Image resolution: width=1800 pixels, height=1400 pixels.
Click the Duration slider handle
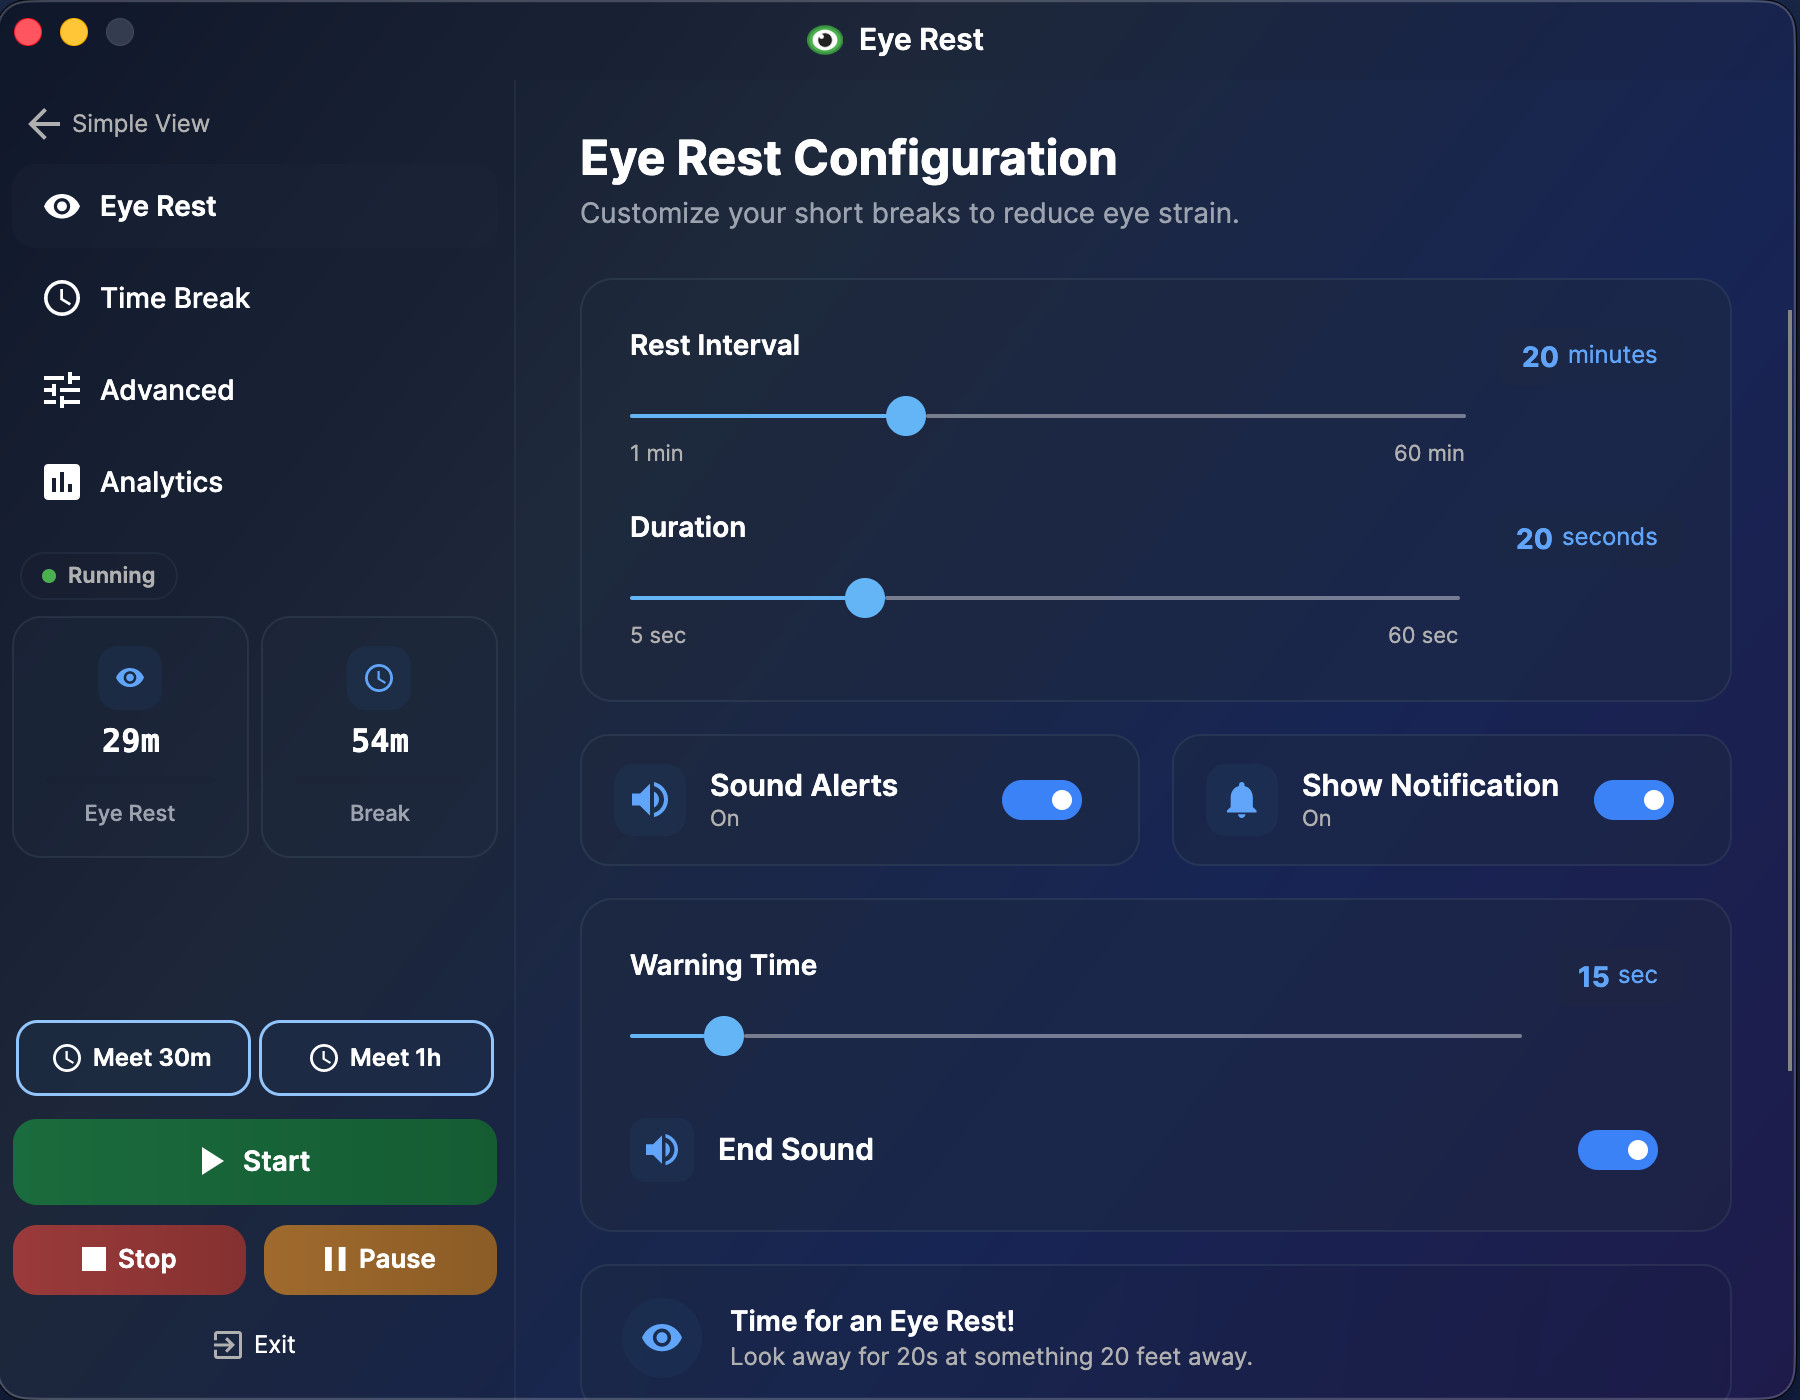click(x=865, y=598)
